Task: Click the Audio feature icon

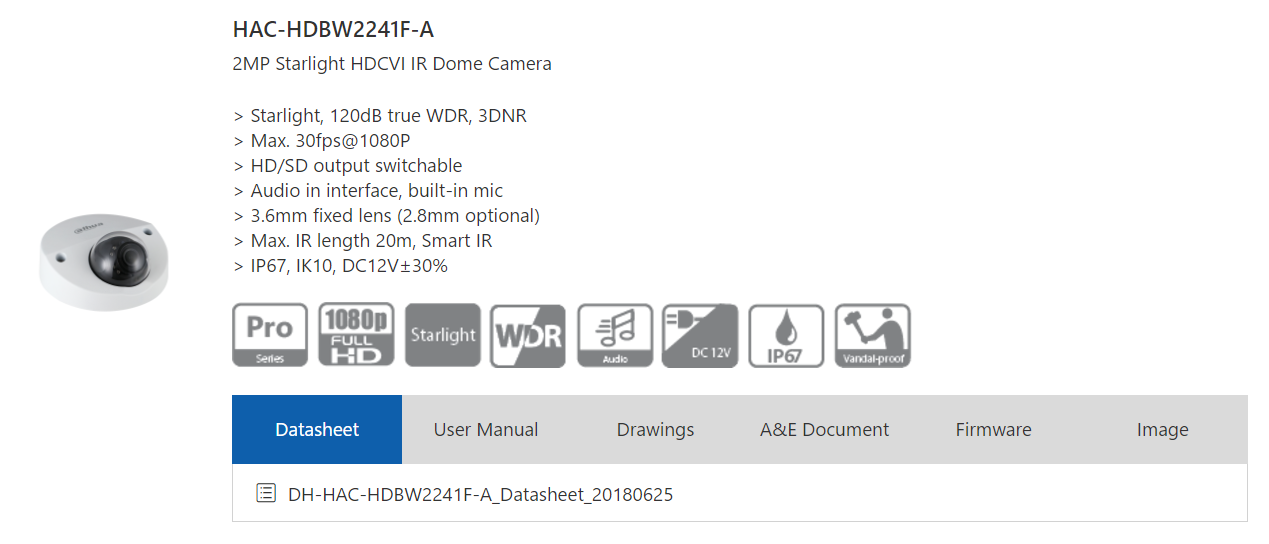Action: click(x=615, y=336)
